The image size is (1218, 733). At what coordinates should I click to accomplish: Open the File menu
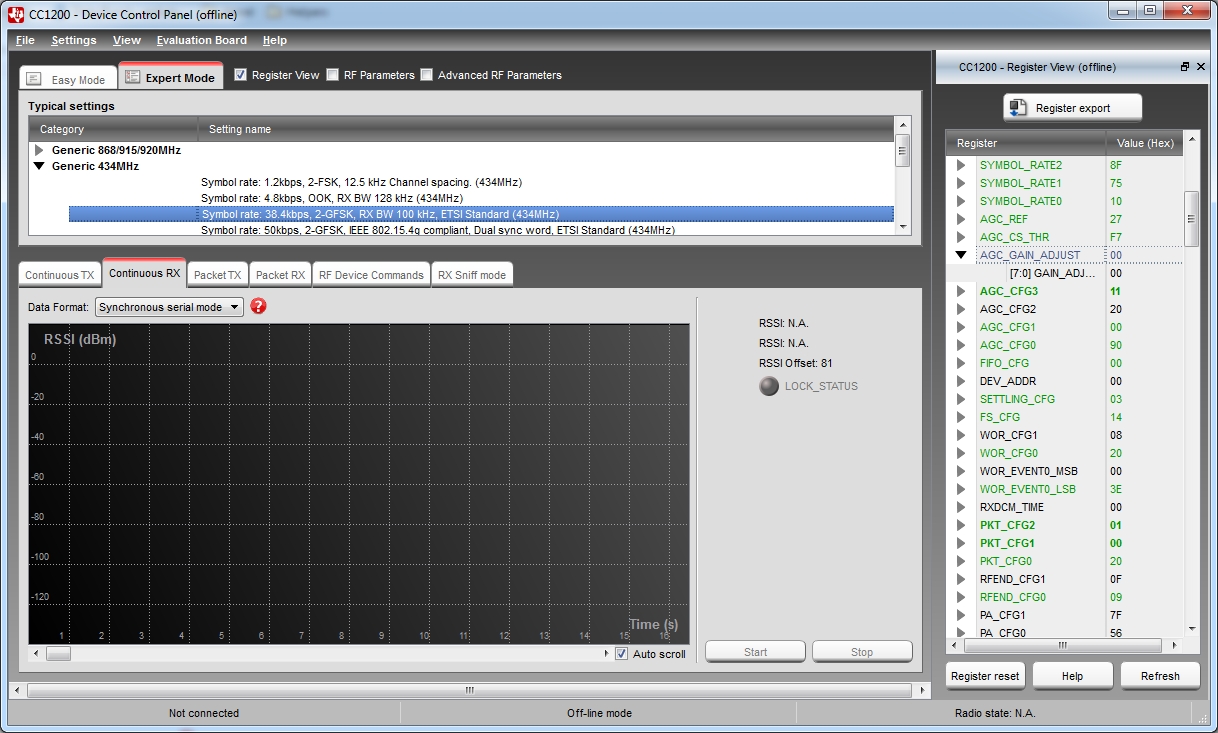[x=25, y=40]
